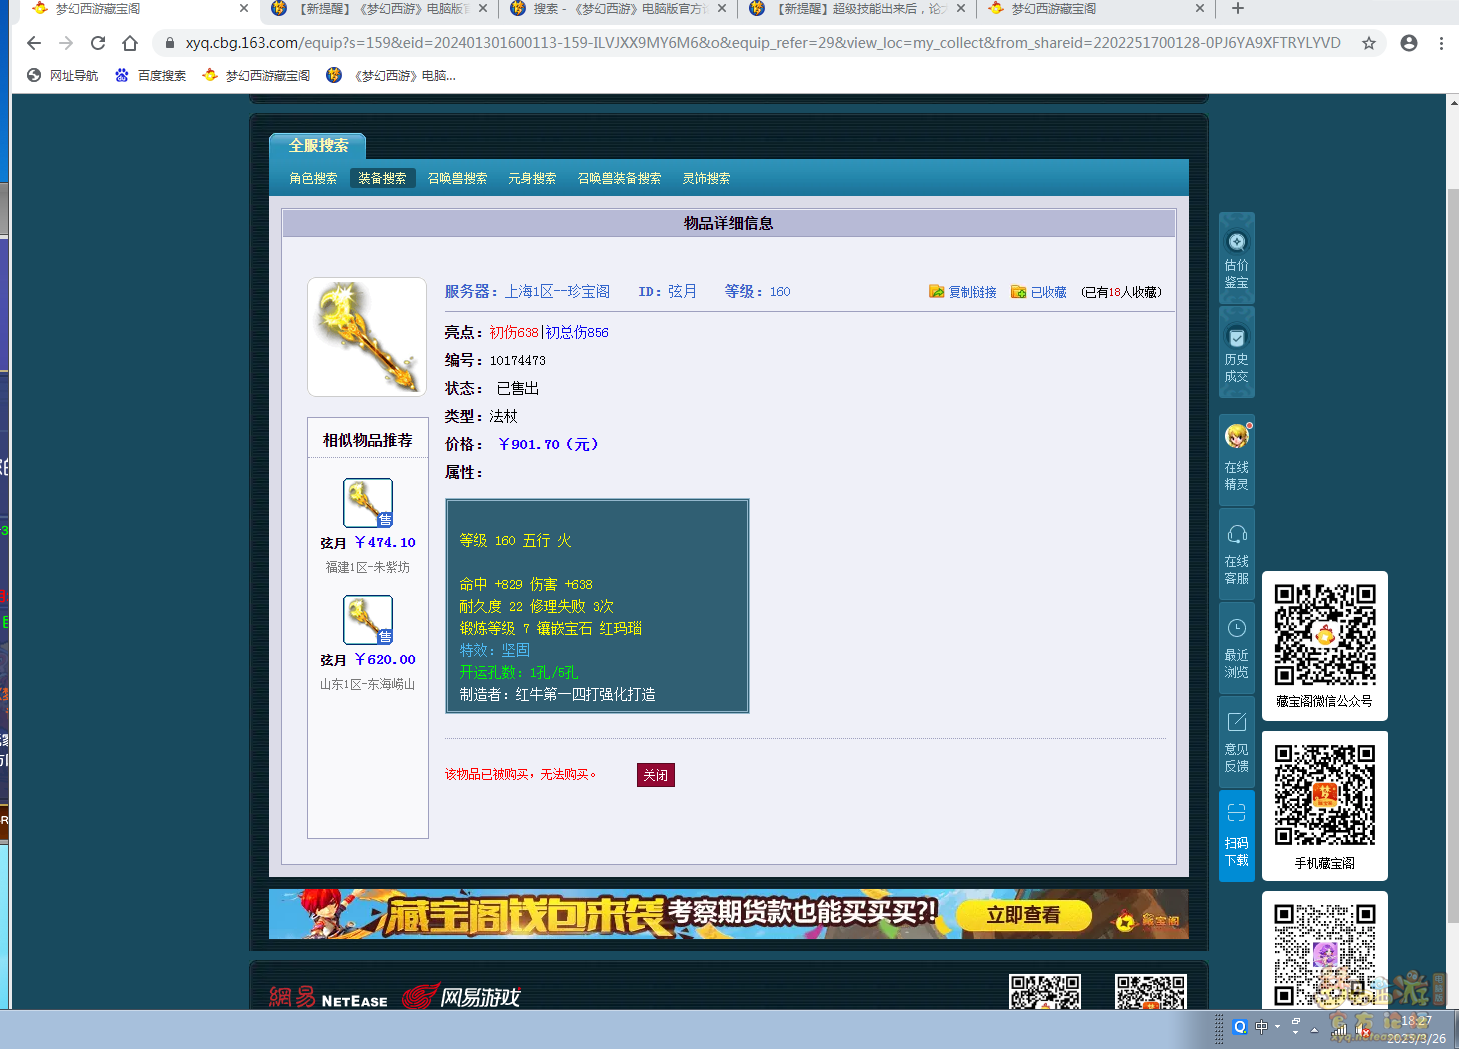Open the 网址导航 bookmark

(63, 75)
